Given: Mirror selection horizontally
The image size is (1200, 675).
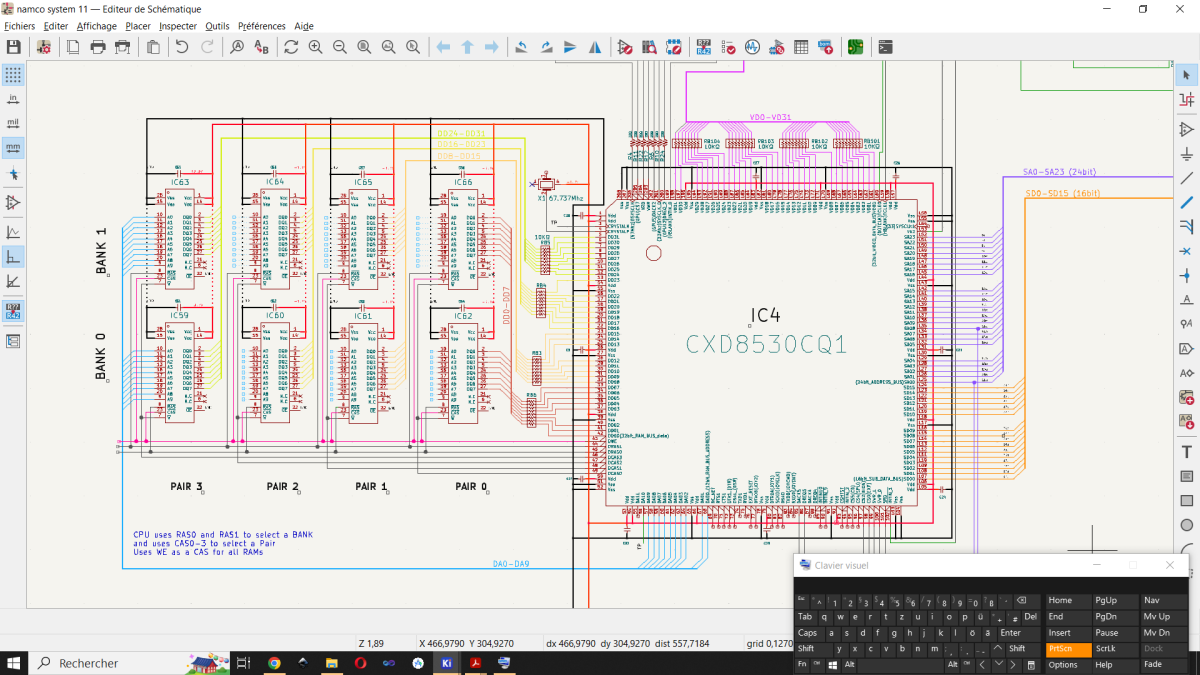Looking at the screenshot, I should pyautogui.click(x=595, y=47).
